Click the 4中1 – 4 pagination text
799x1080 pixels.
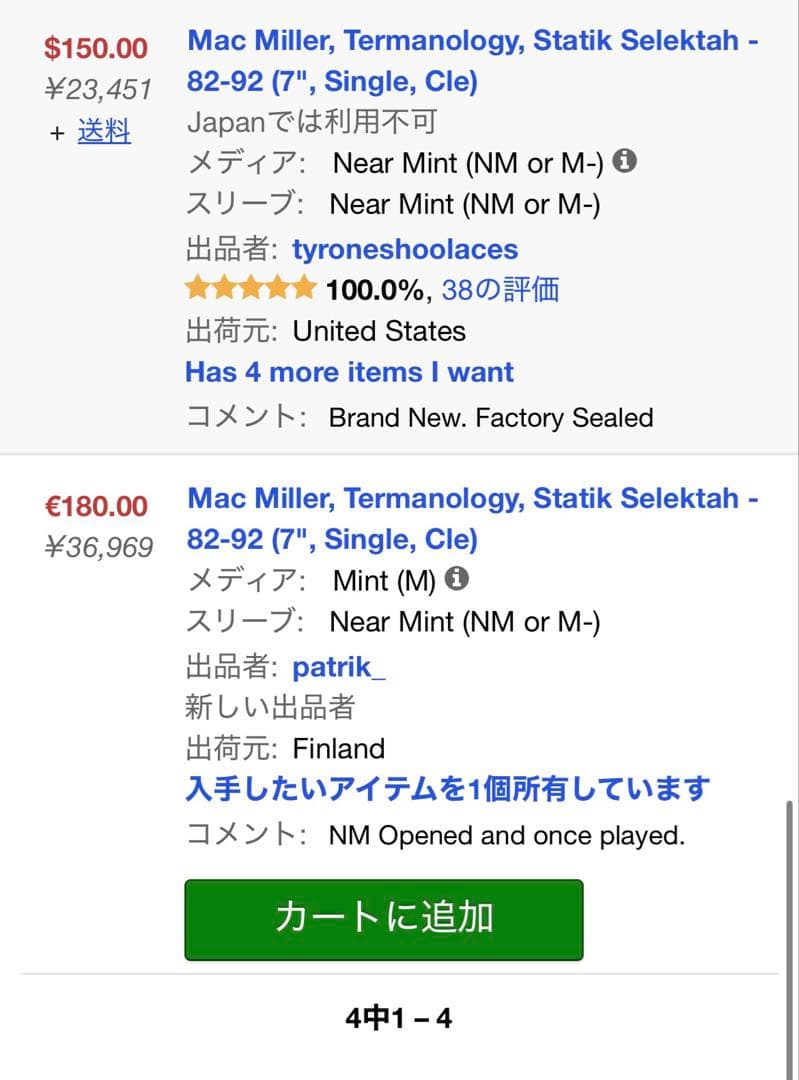click(x=399, y=1015)
